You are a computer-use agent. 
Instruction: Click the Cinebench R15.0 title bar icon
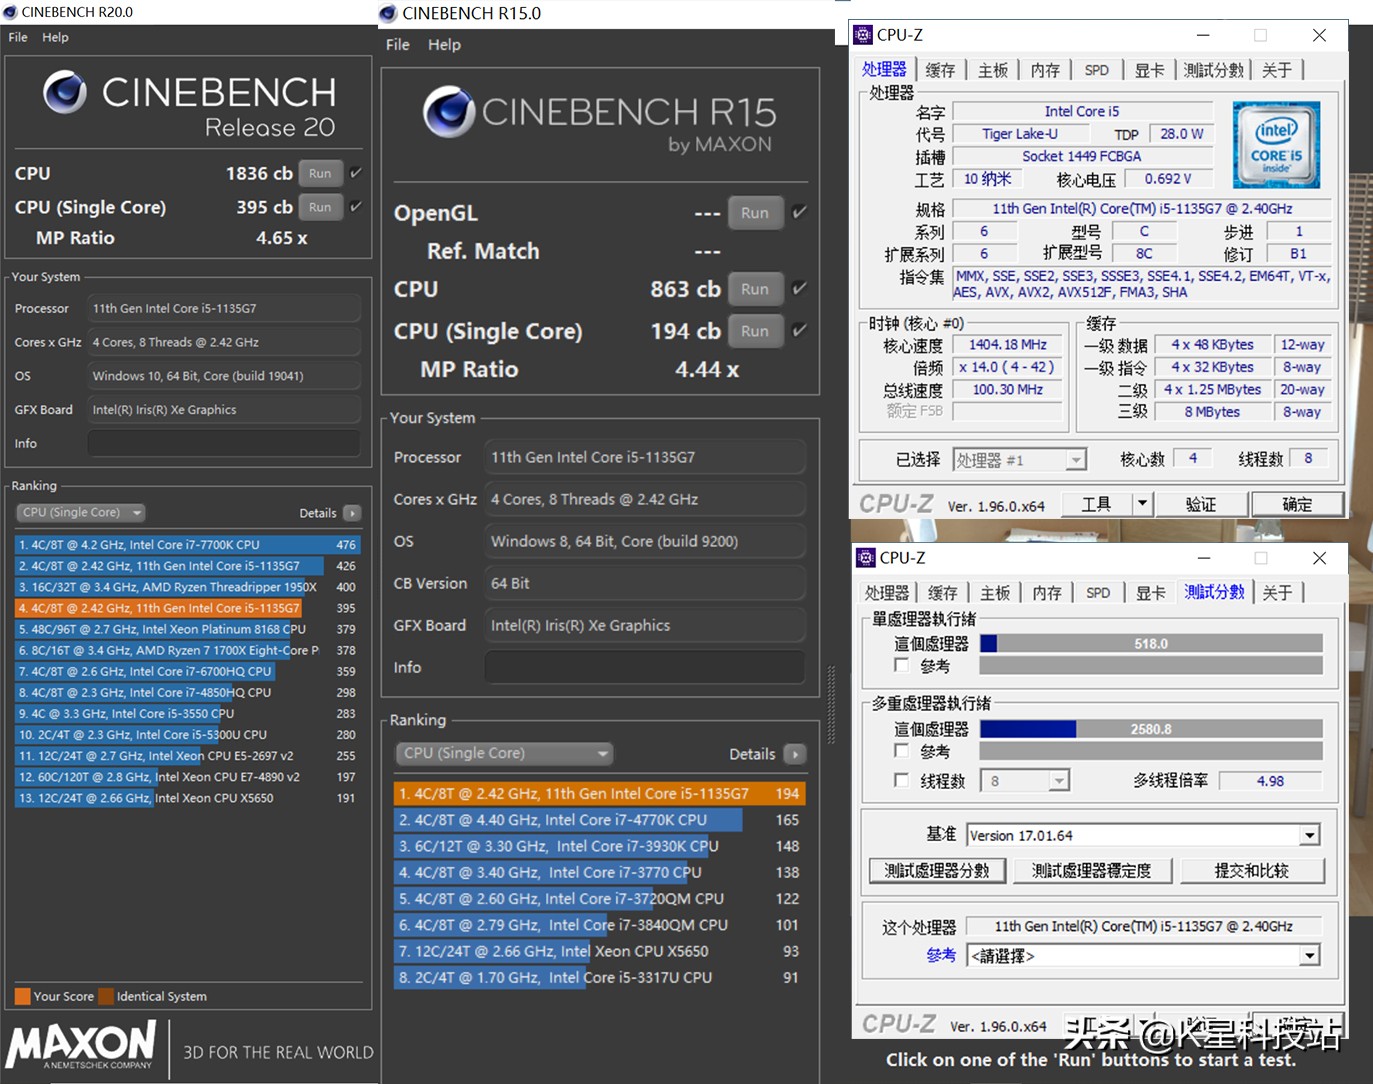[388, 13]
